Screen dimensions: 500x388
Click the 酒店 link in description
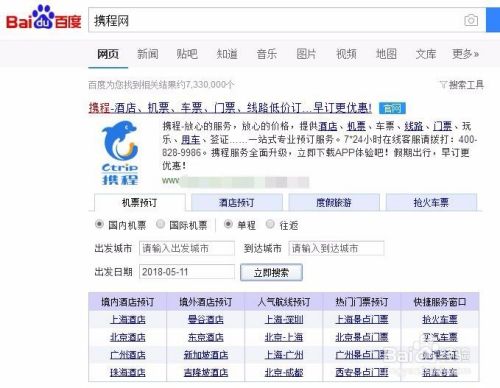point(328,126)
